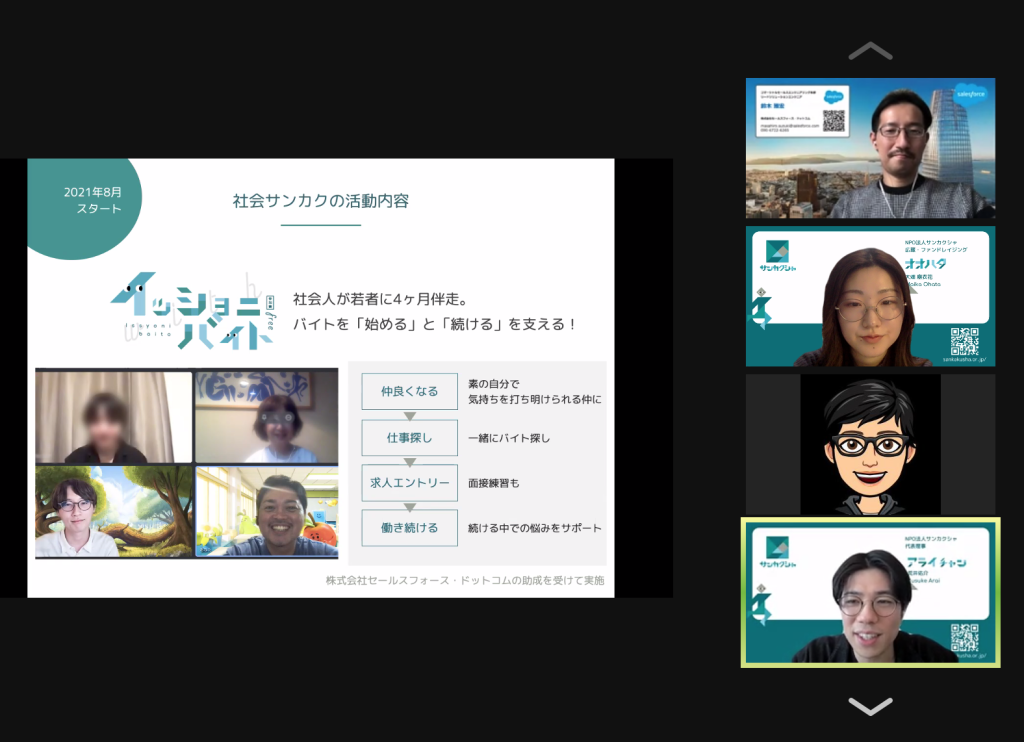Show next participants with the down chevron
This screenshot has width=1024, height=742.
[x=870, y=706]
